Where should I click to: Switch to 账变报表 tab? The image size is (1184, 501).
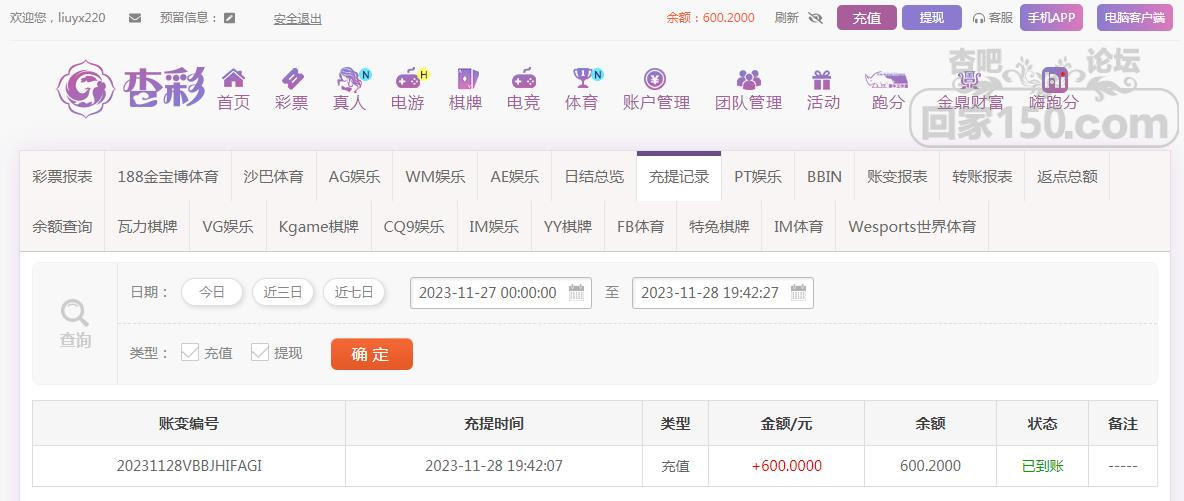click(x=897, y=177)
